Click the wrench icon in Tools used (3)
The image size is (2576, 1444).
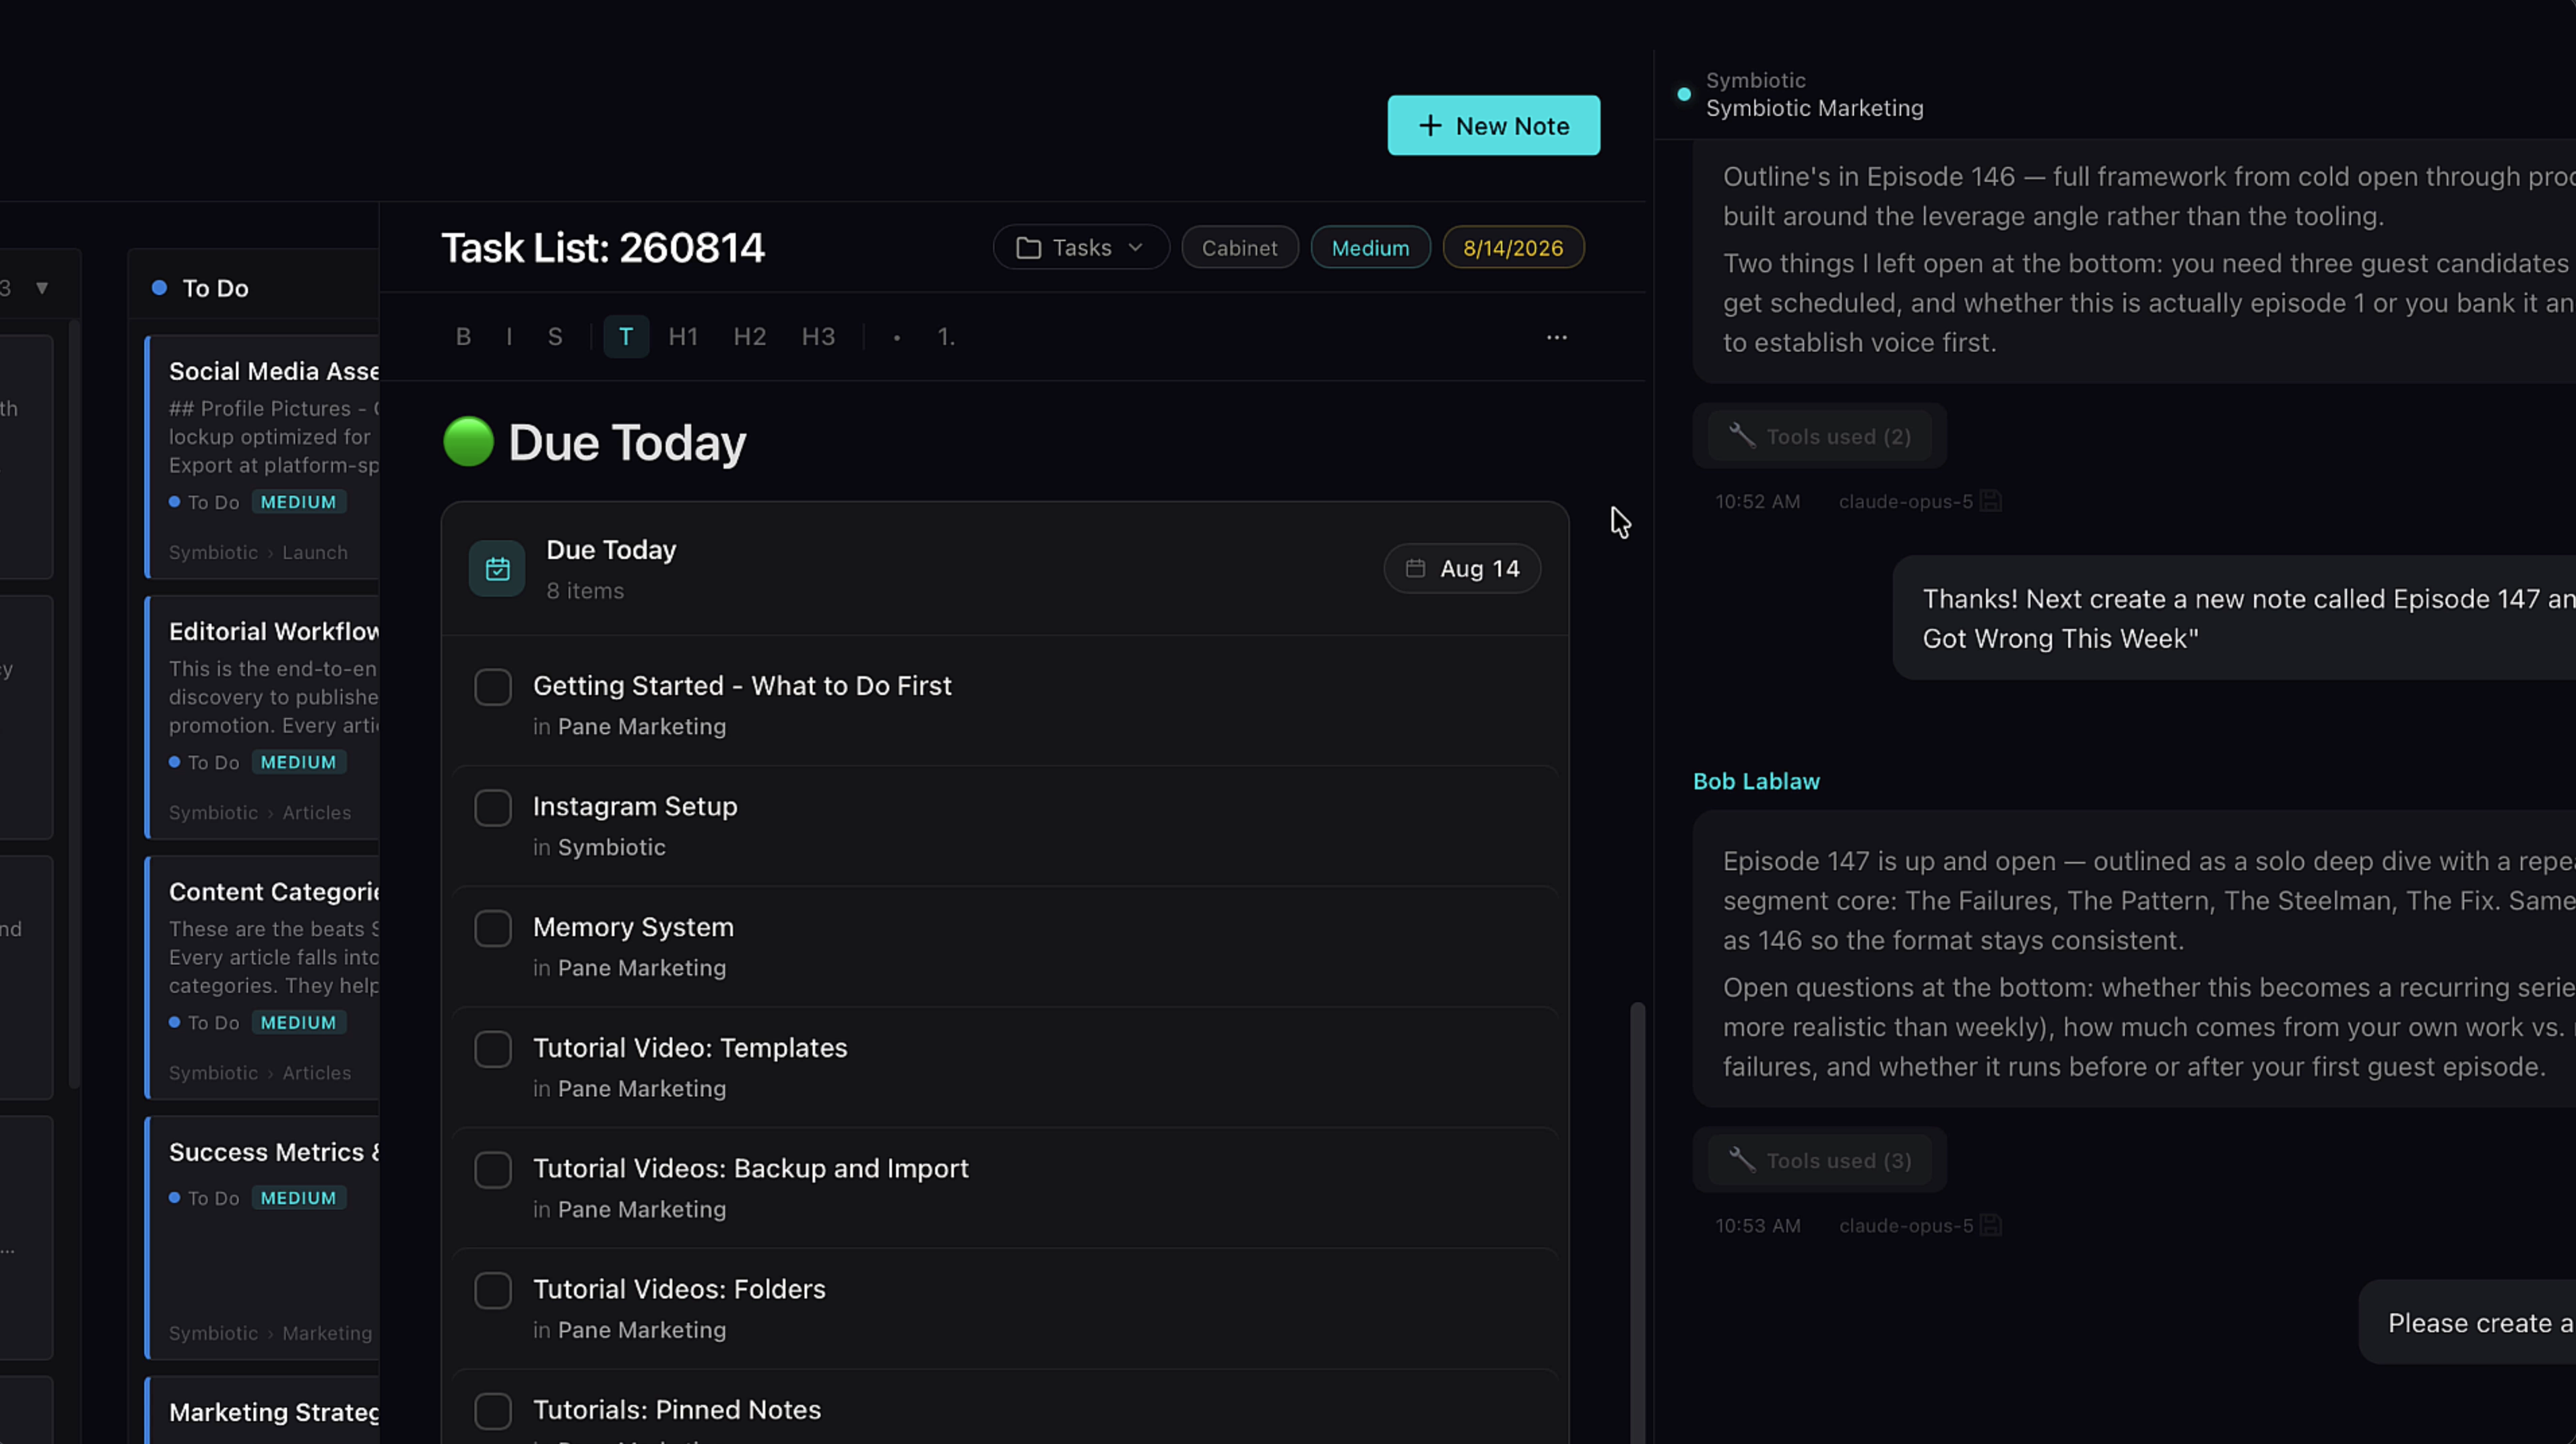tap(1742, 1159)
